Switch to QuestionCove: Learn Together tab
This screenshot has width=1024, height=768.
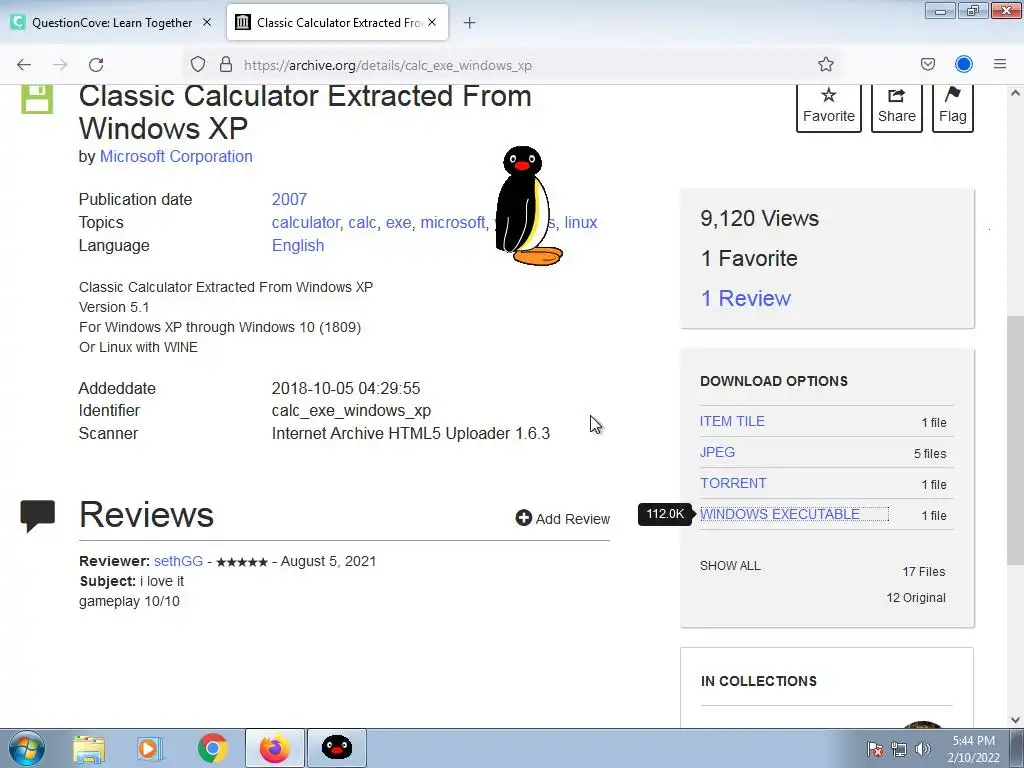click(112, 23)
